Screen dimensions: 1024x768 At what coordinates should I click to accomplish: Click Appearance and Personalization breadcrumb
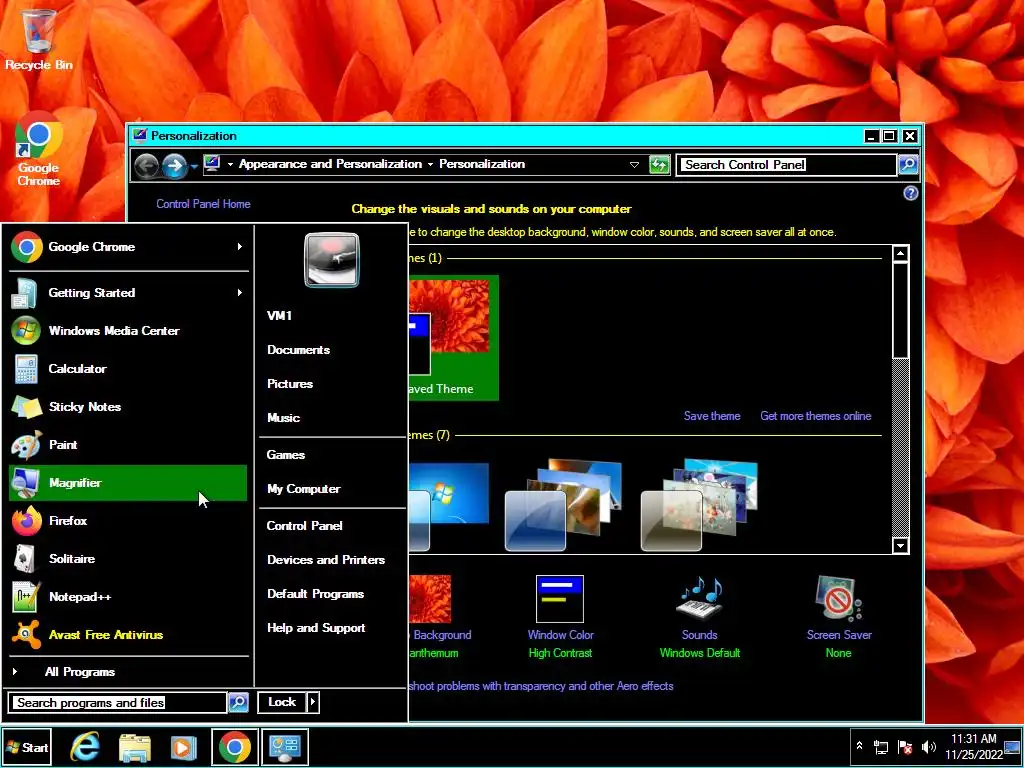pyautogui.click(x=330, y=164)
